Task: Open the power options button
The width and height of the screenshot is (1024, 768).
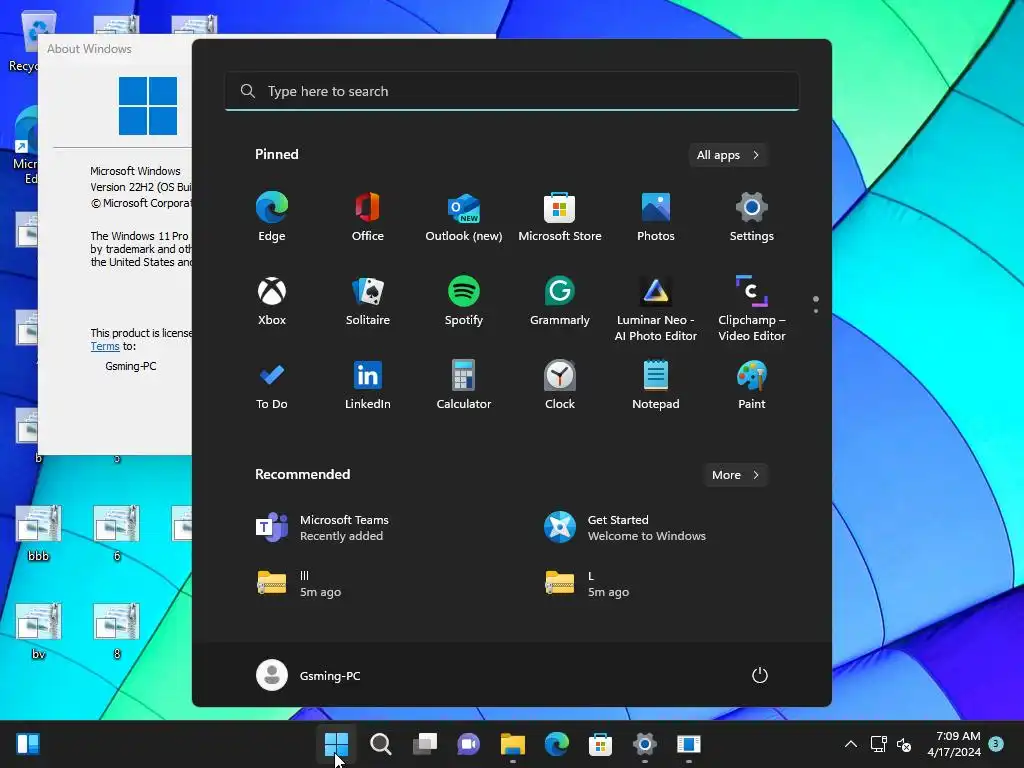Action: tap(760, 675)
